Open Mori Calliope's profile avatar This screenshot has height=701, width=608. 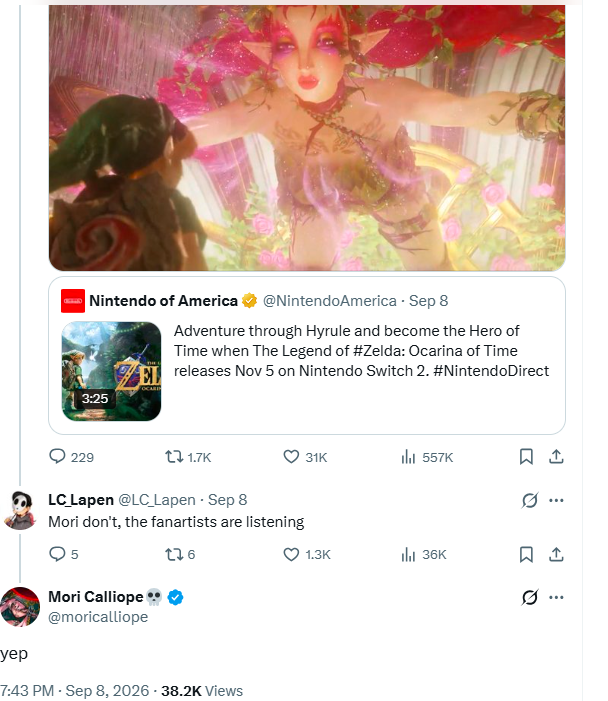coord(20,607)
